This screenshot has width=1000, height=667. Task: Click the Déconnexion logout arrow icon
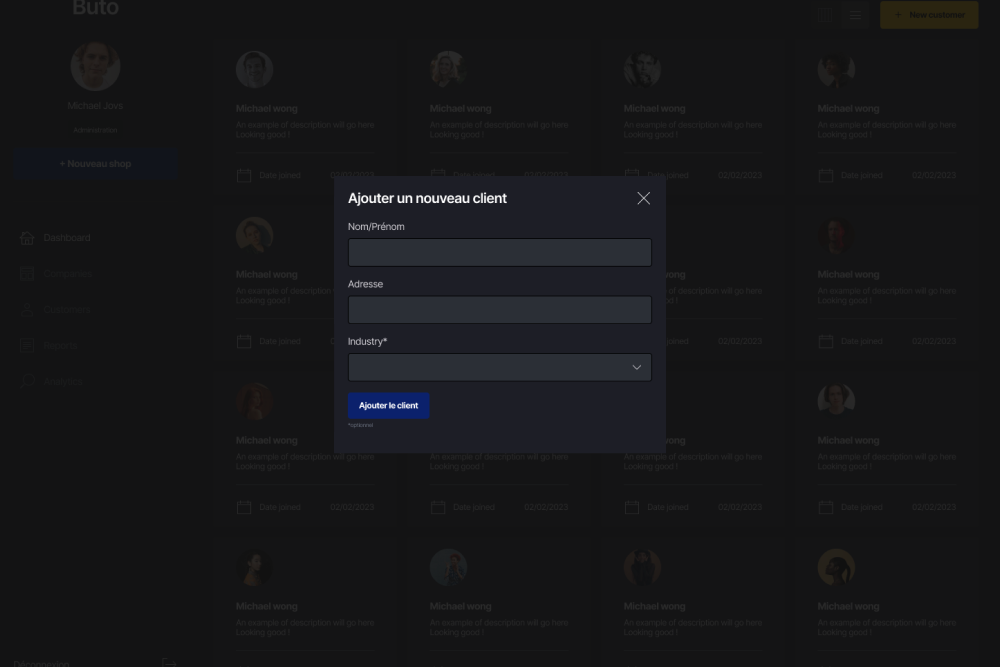pos(169,661)
